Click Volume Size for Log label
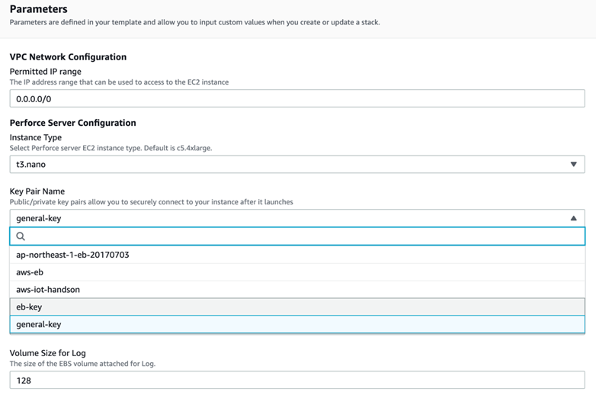Image resolution: width=597 pixels, height=393 pixels. pos(48,353)
